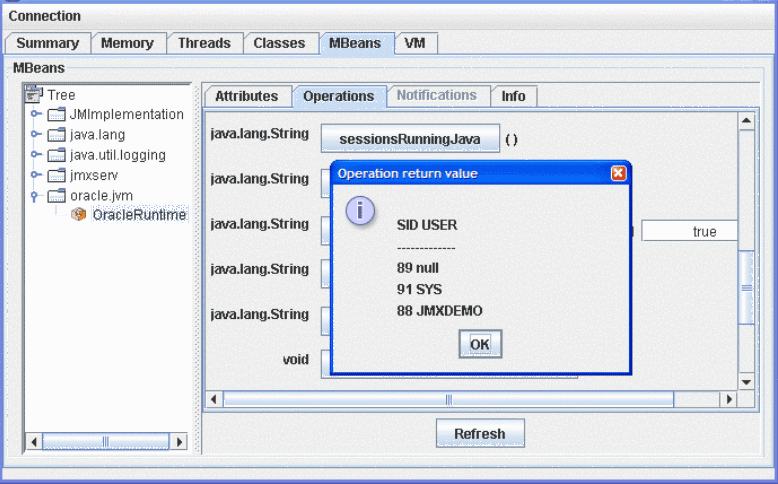The height and width of the screenshot is (484, 778).
Task: Select the OracleRuntime tree item
Action: click(x=139, y=215)
